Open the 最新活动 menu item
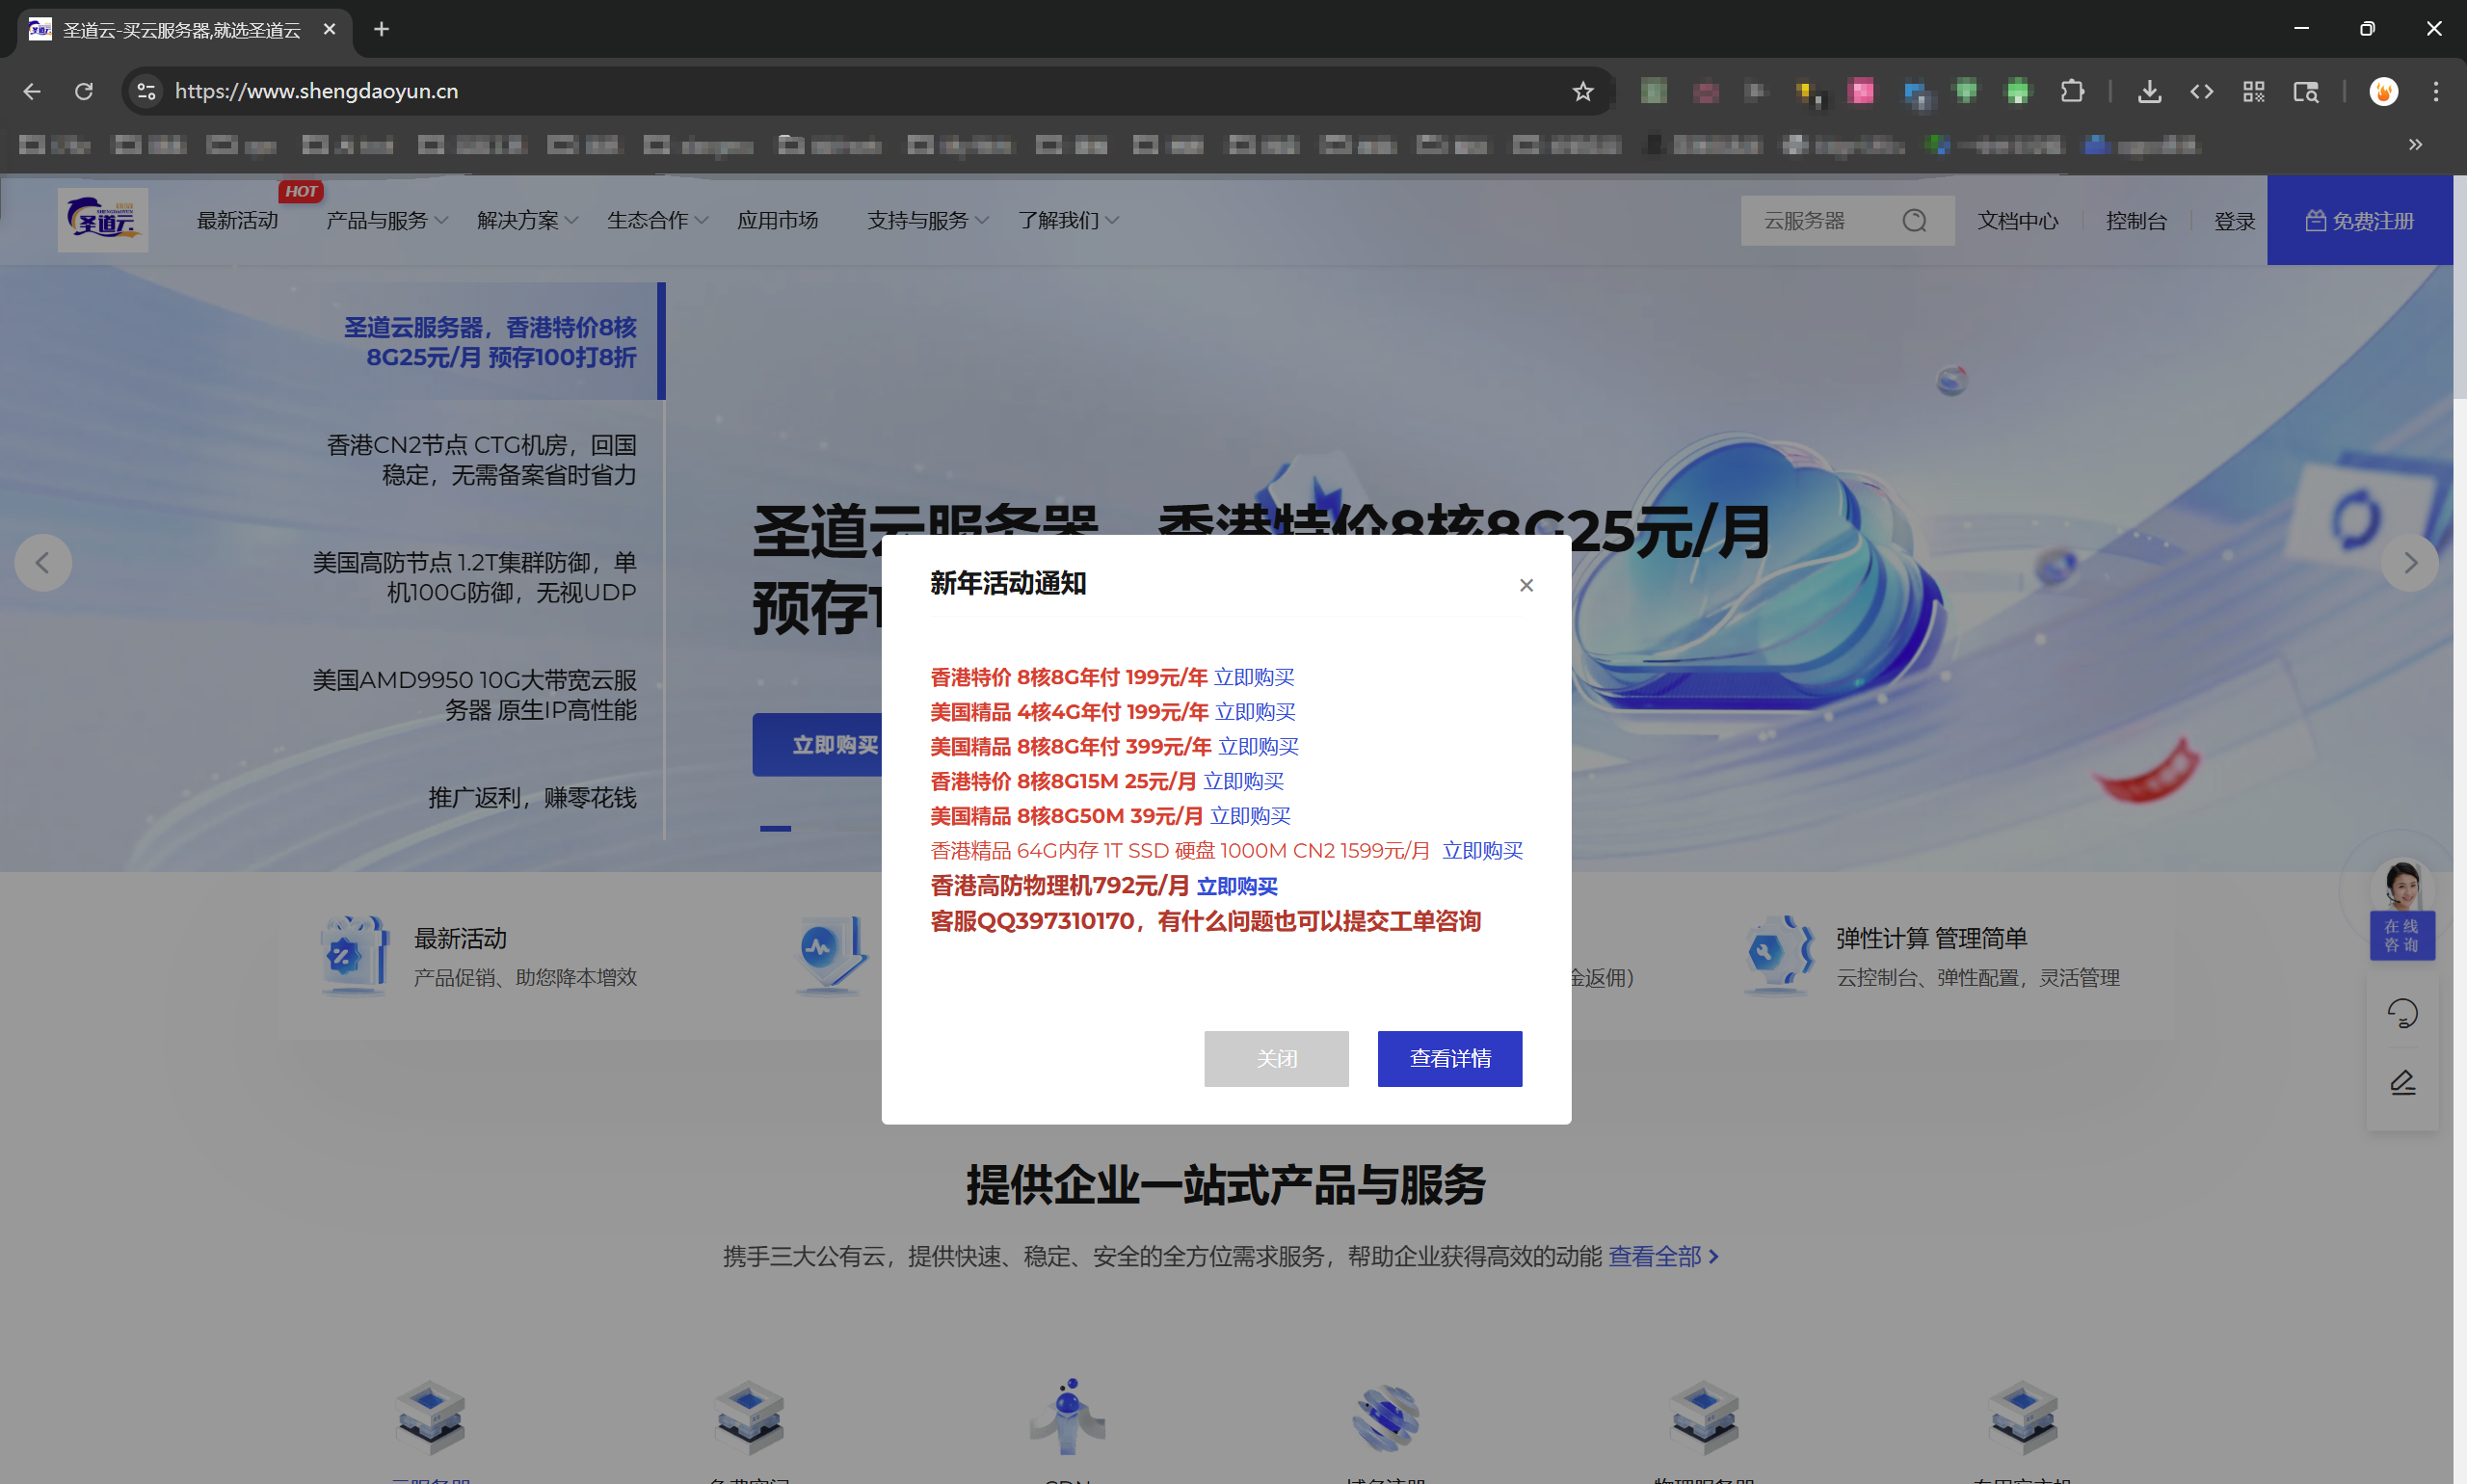Viewport: 2467px width, 1484px height. click(237, 220)
